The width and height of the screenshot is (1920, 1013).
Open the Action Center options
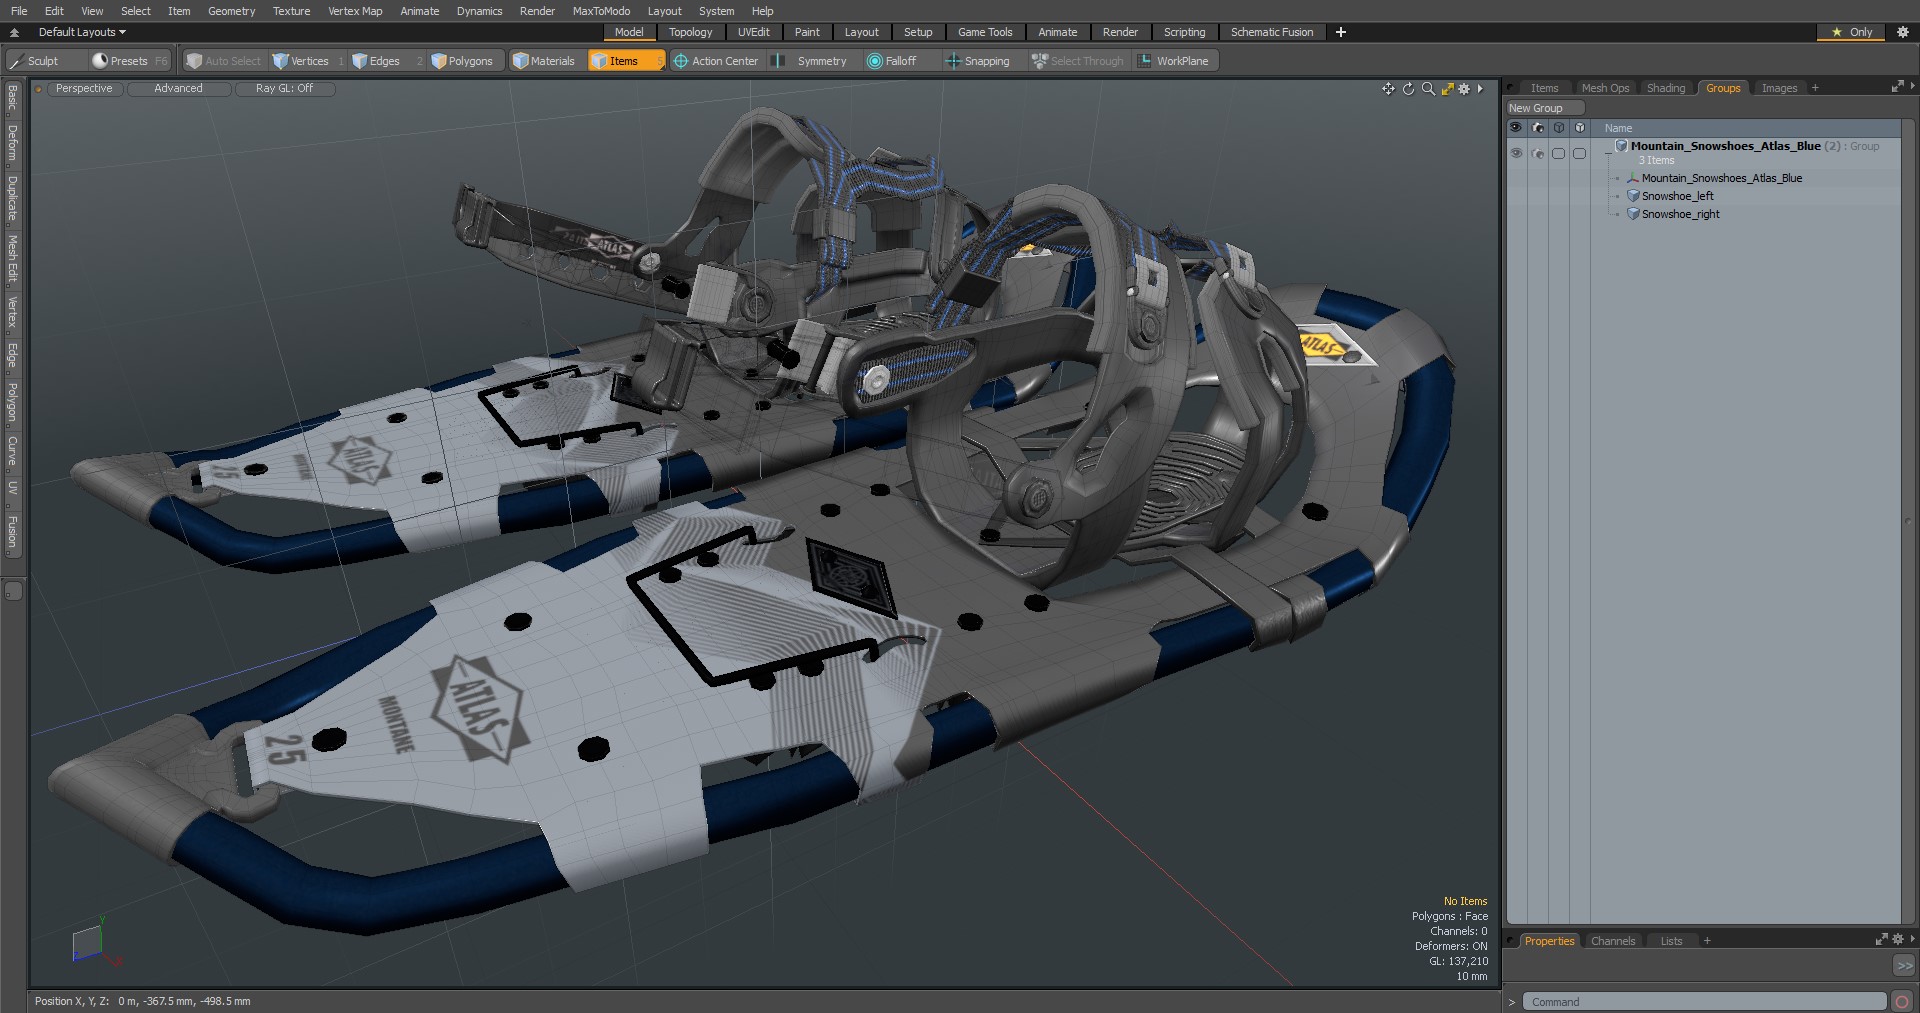point(716,61)
